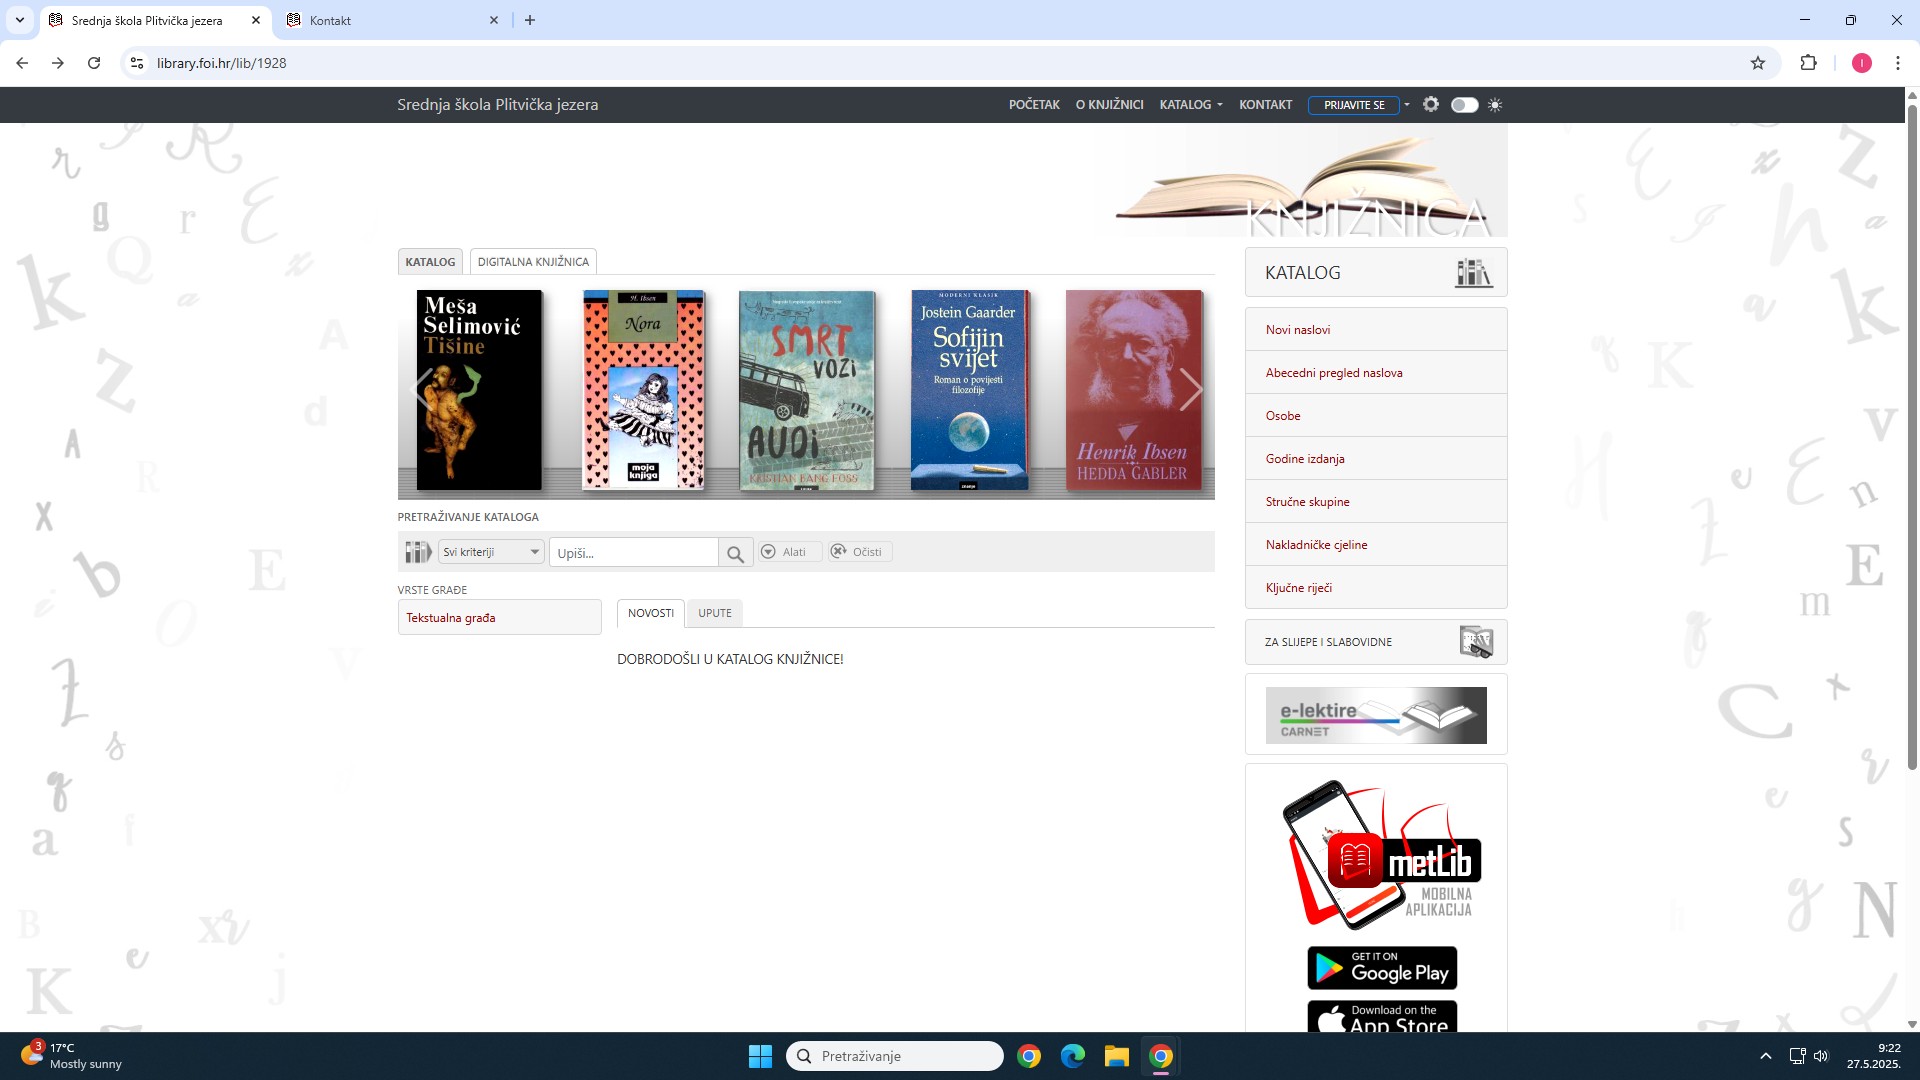Open the Svi kriteriji dropdown
Screen dimensions: 1920x1080
click(491, 552)
